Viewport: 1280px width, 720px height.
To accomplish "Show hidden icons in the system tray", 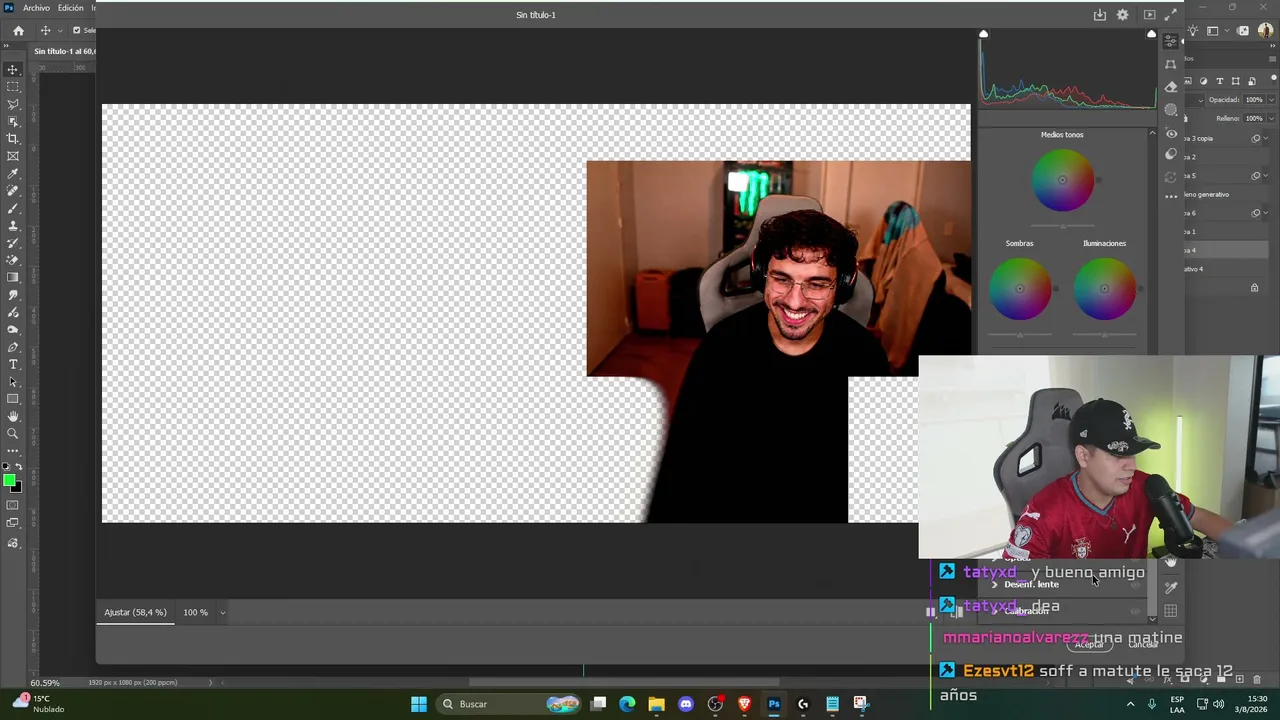I will 1131,704.
